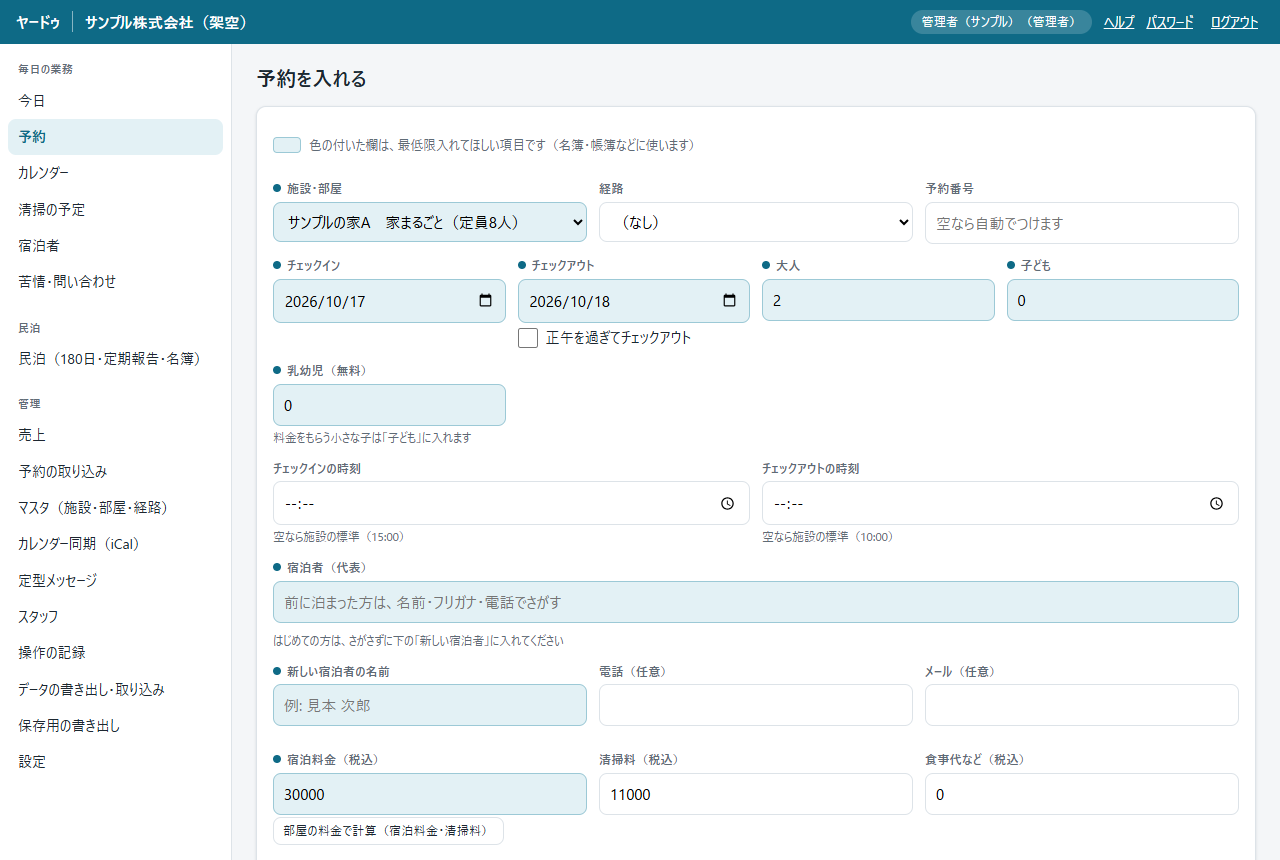Open 宿泊者 in the sidebar
The width and height of the screenshot is (1280, 860).
click(115, 246)
